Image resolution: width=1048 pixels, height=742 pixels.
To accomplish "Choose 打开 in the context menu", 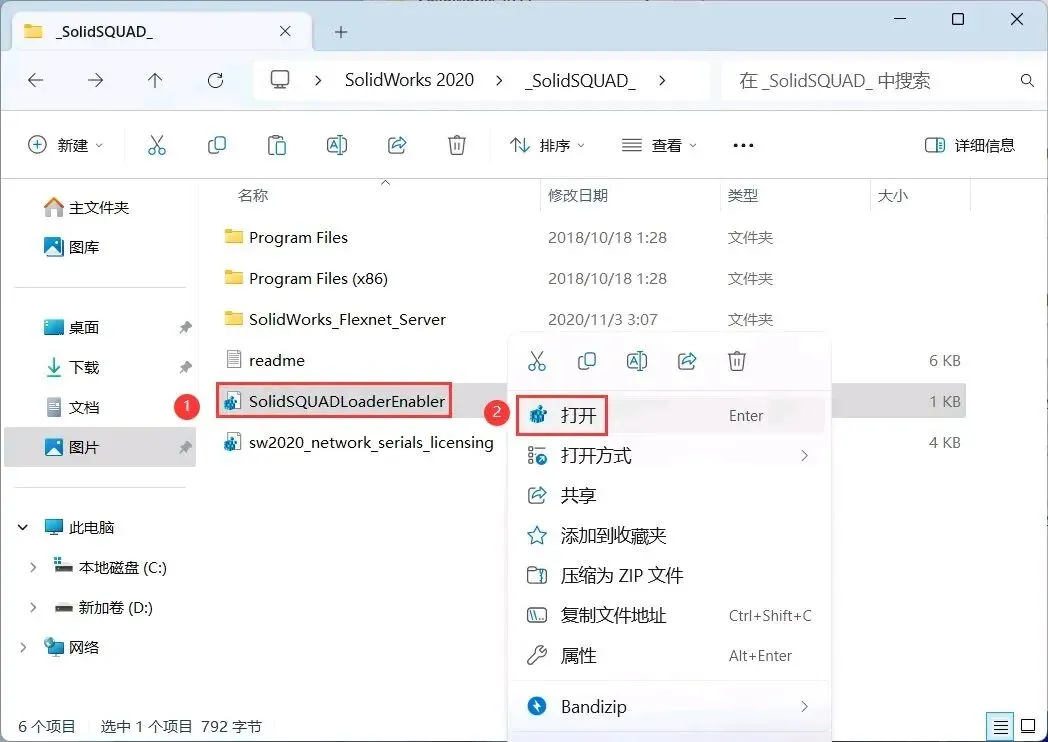I will click(x=670, y=415).
